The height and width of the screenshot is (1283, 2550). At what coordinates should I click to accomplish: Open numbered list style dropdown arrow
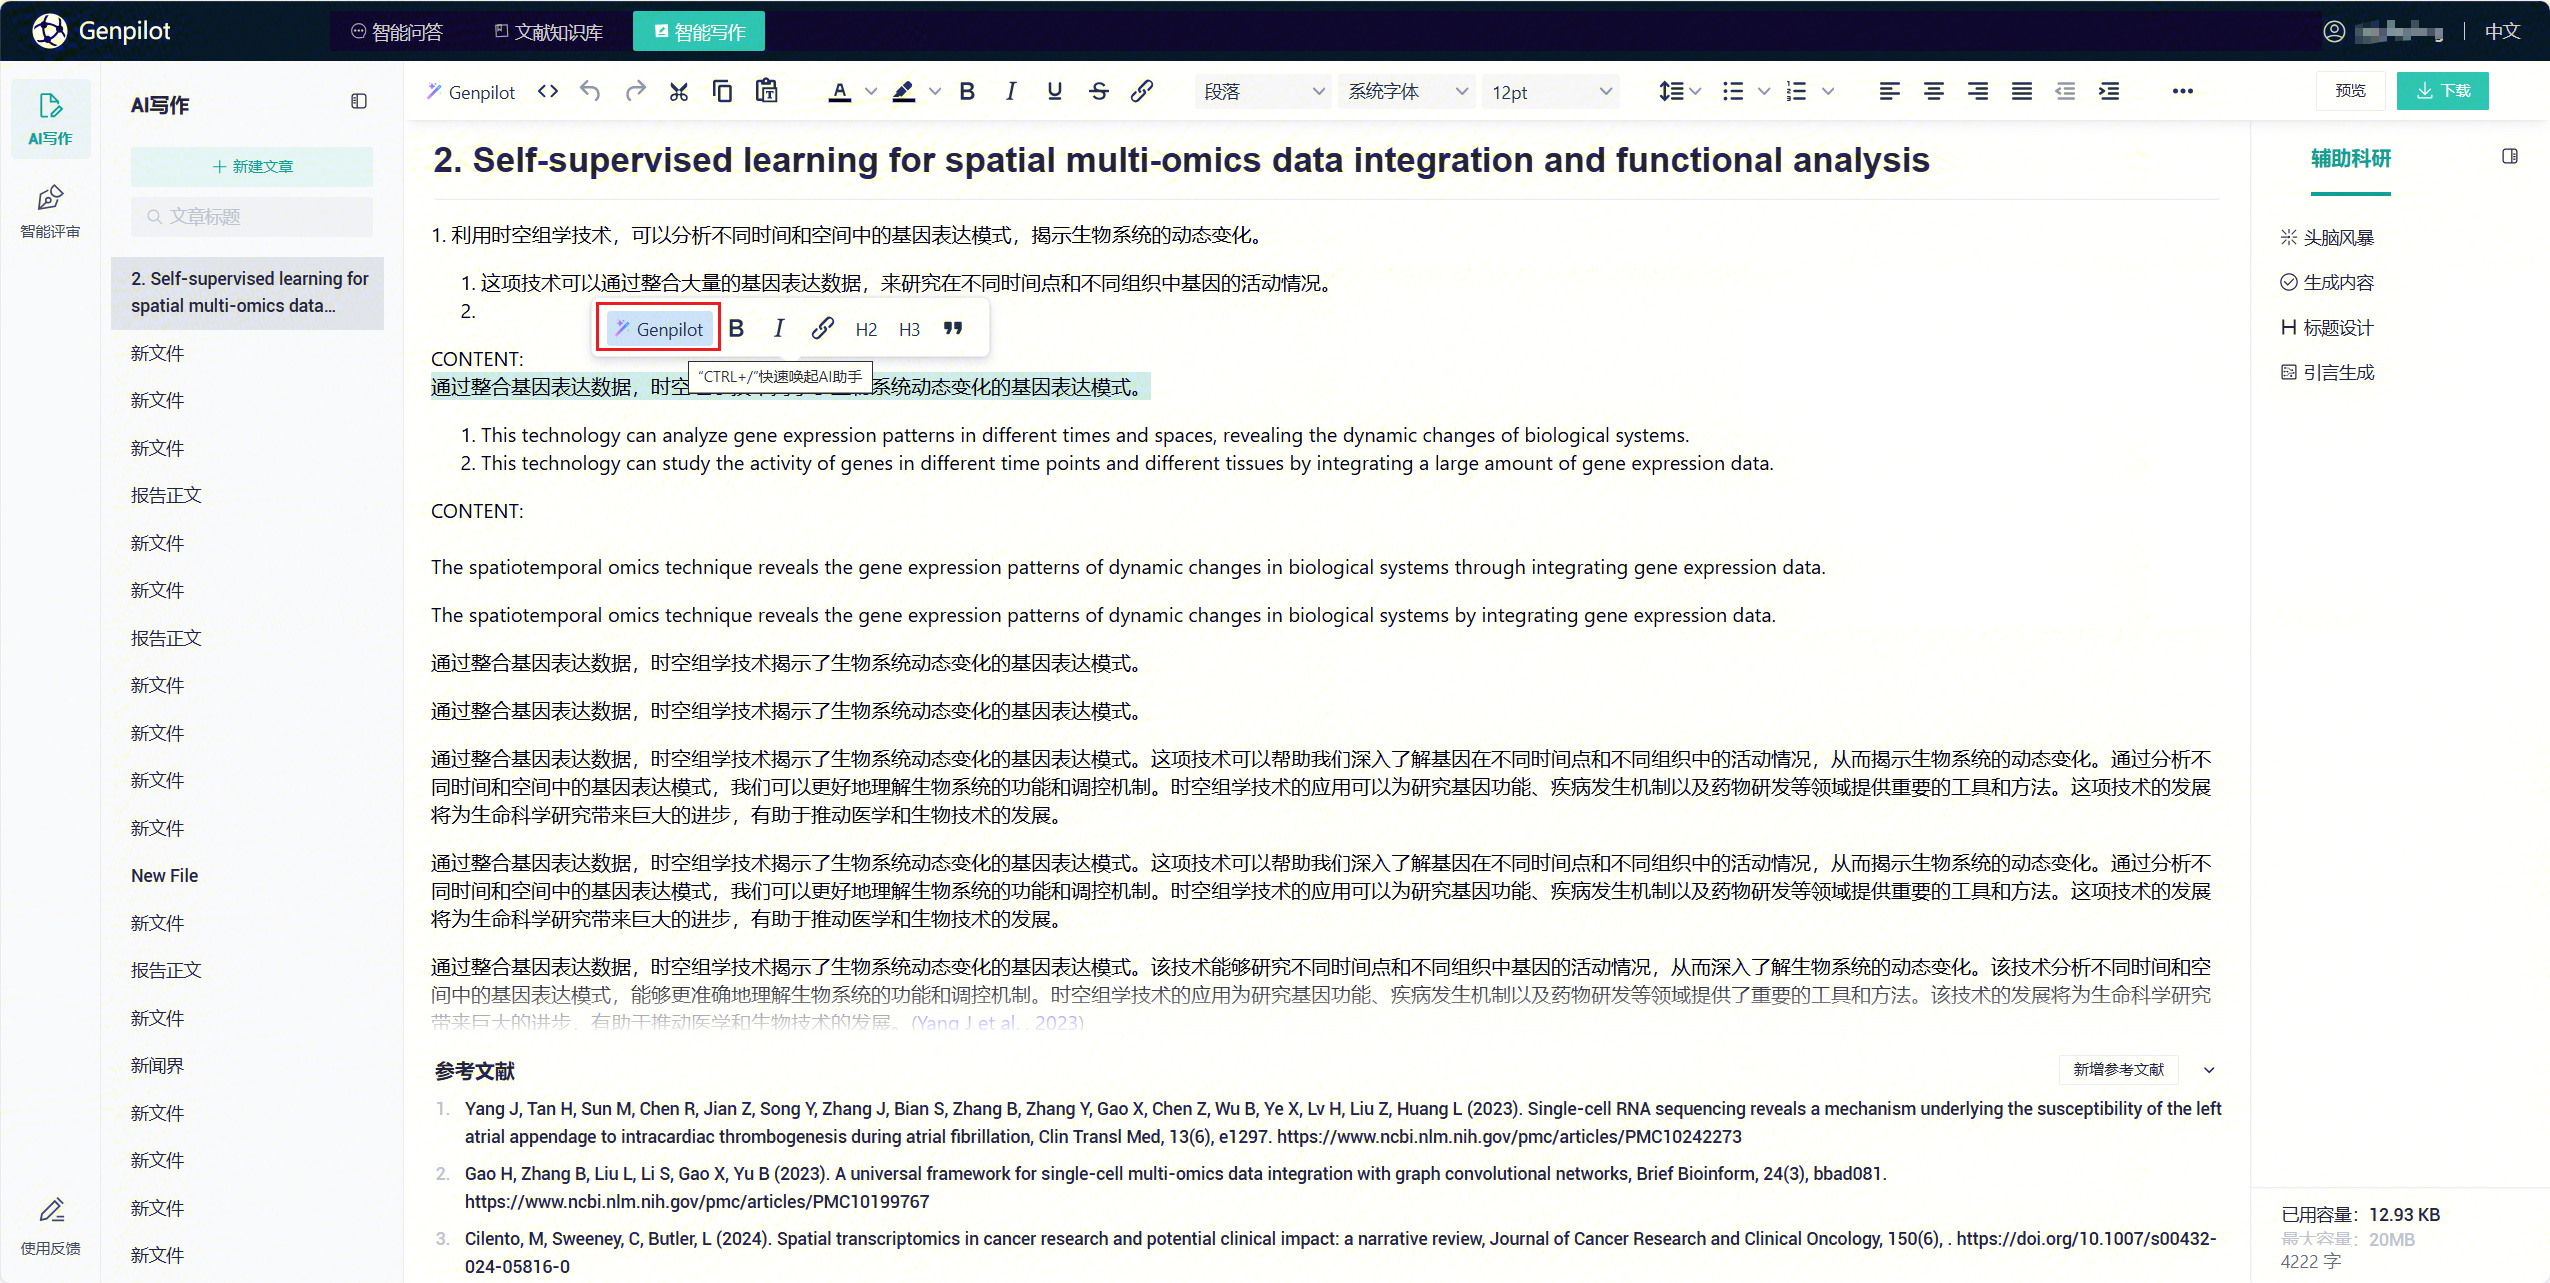coord(1828,92)
